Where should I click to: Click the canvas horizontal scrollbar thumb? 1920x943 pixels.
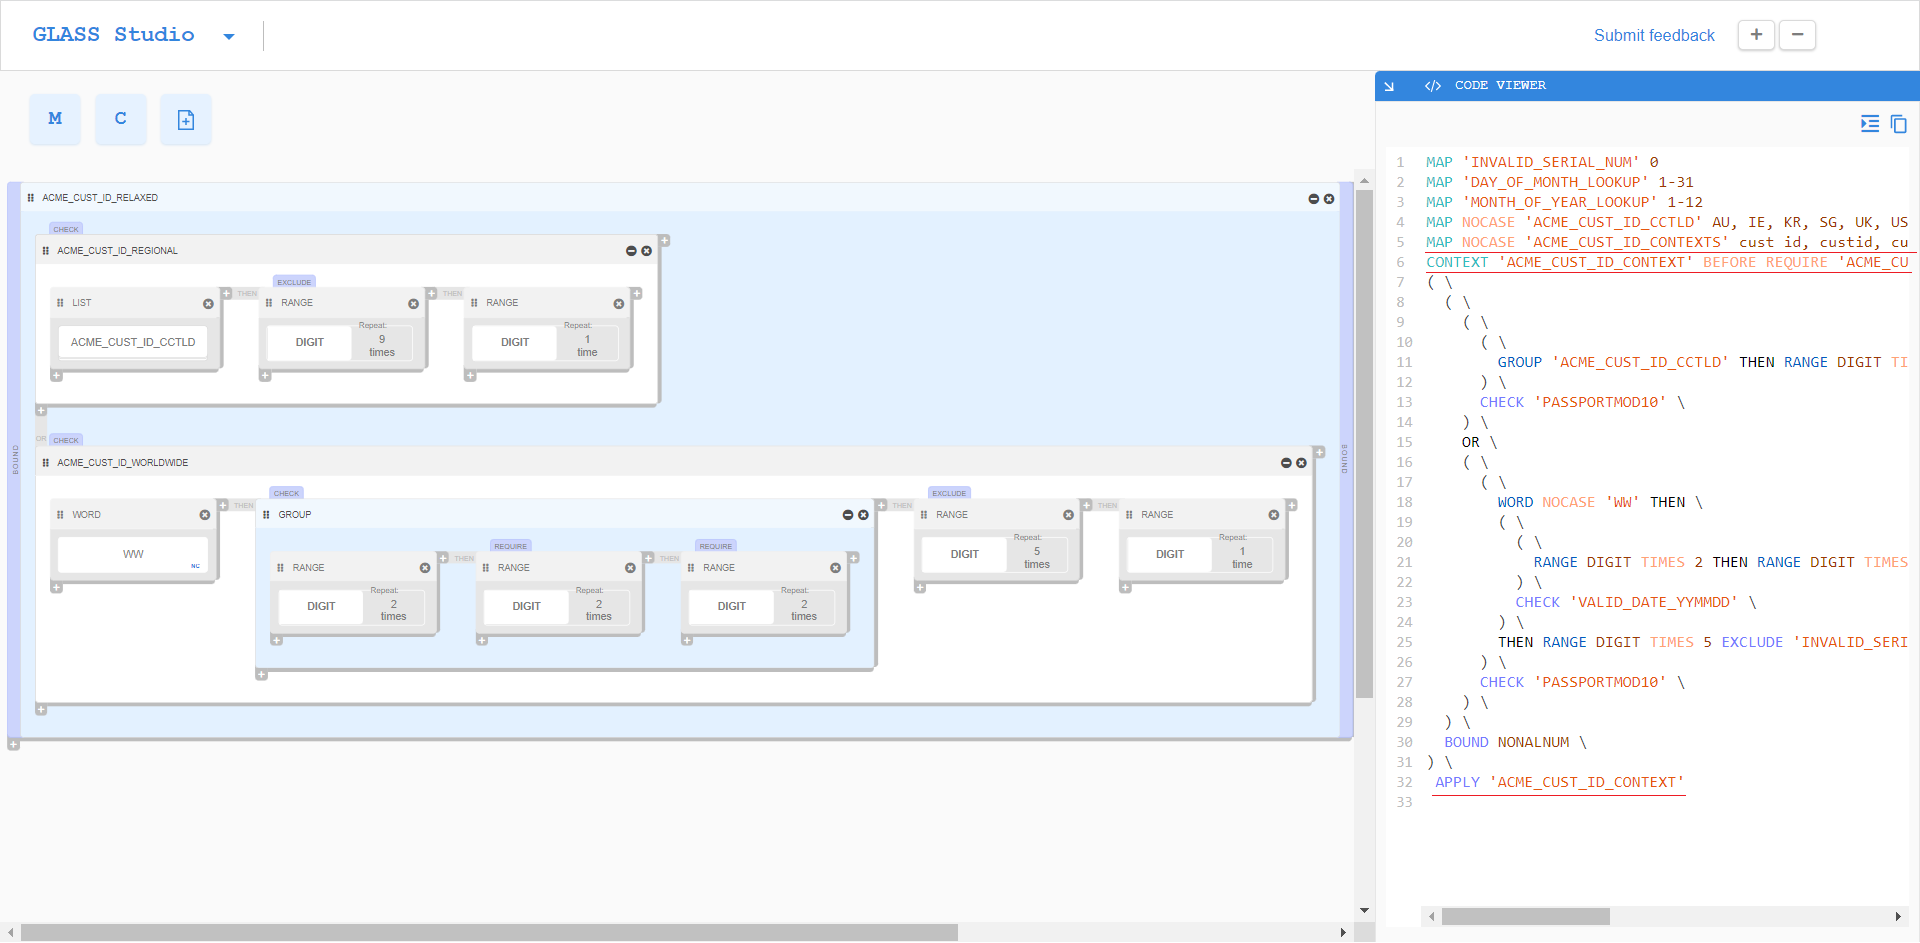tap(490, 933)
